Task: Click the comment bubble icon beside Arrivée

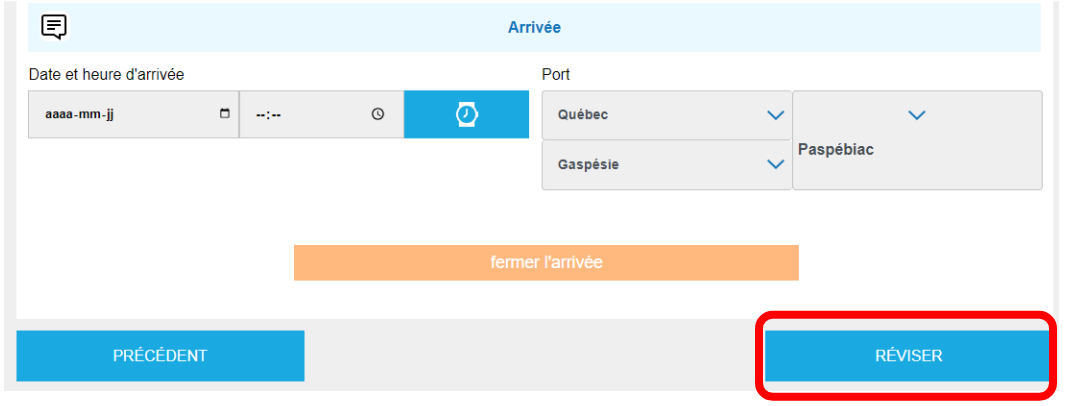Action: pyautogui.click(x=54, y=27)
